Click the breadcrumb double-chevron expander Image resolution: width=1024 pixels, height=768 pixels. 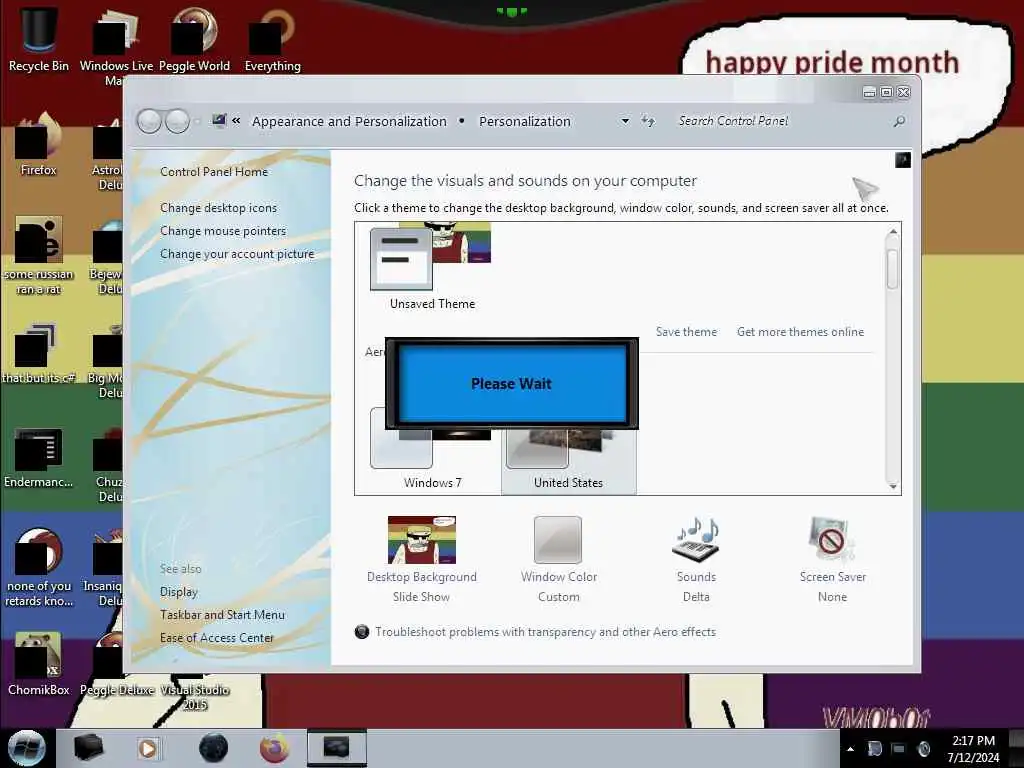coord(236,121)
